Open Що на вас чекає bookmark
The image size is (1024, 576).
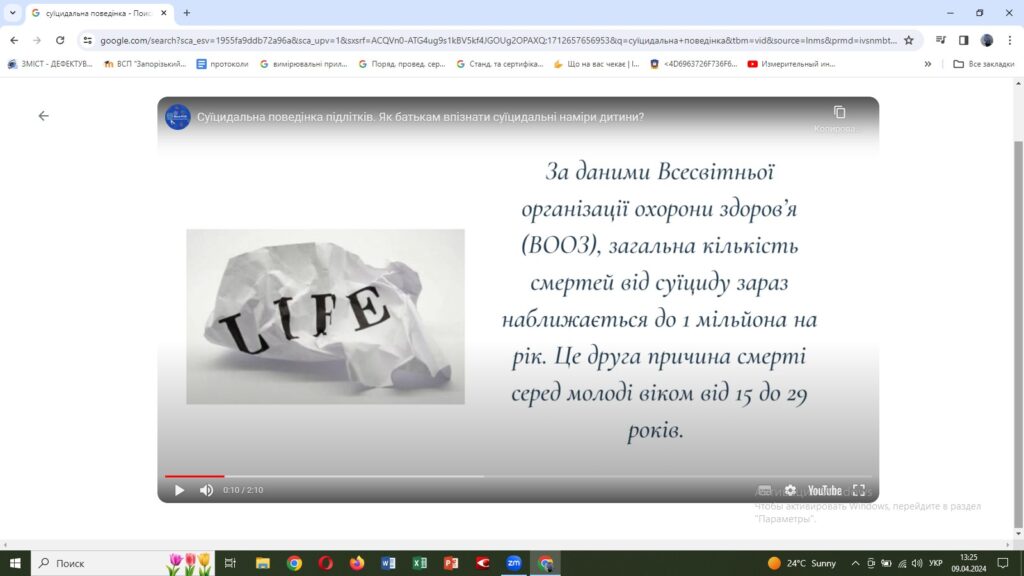coord(596,64)
